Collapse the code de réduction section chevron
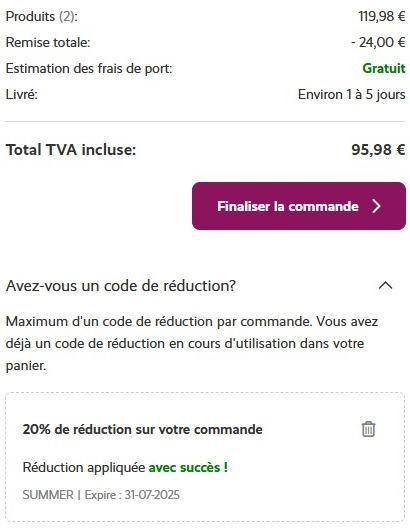This screenshot has width=410, height=532. tap(385, 286)
